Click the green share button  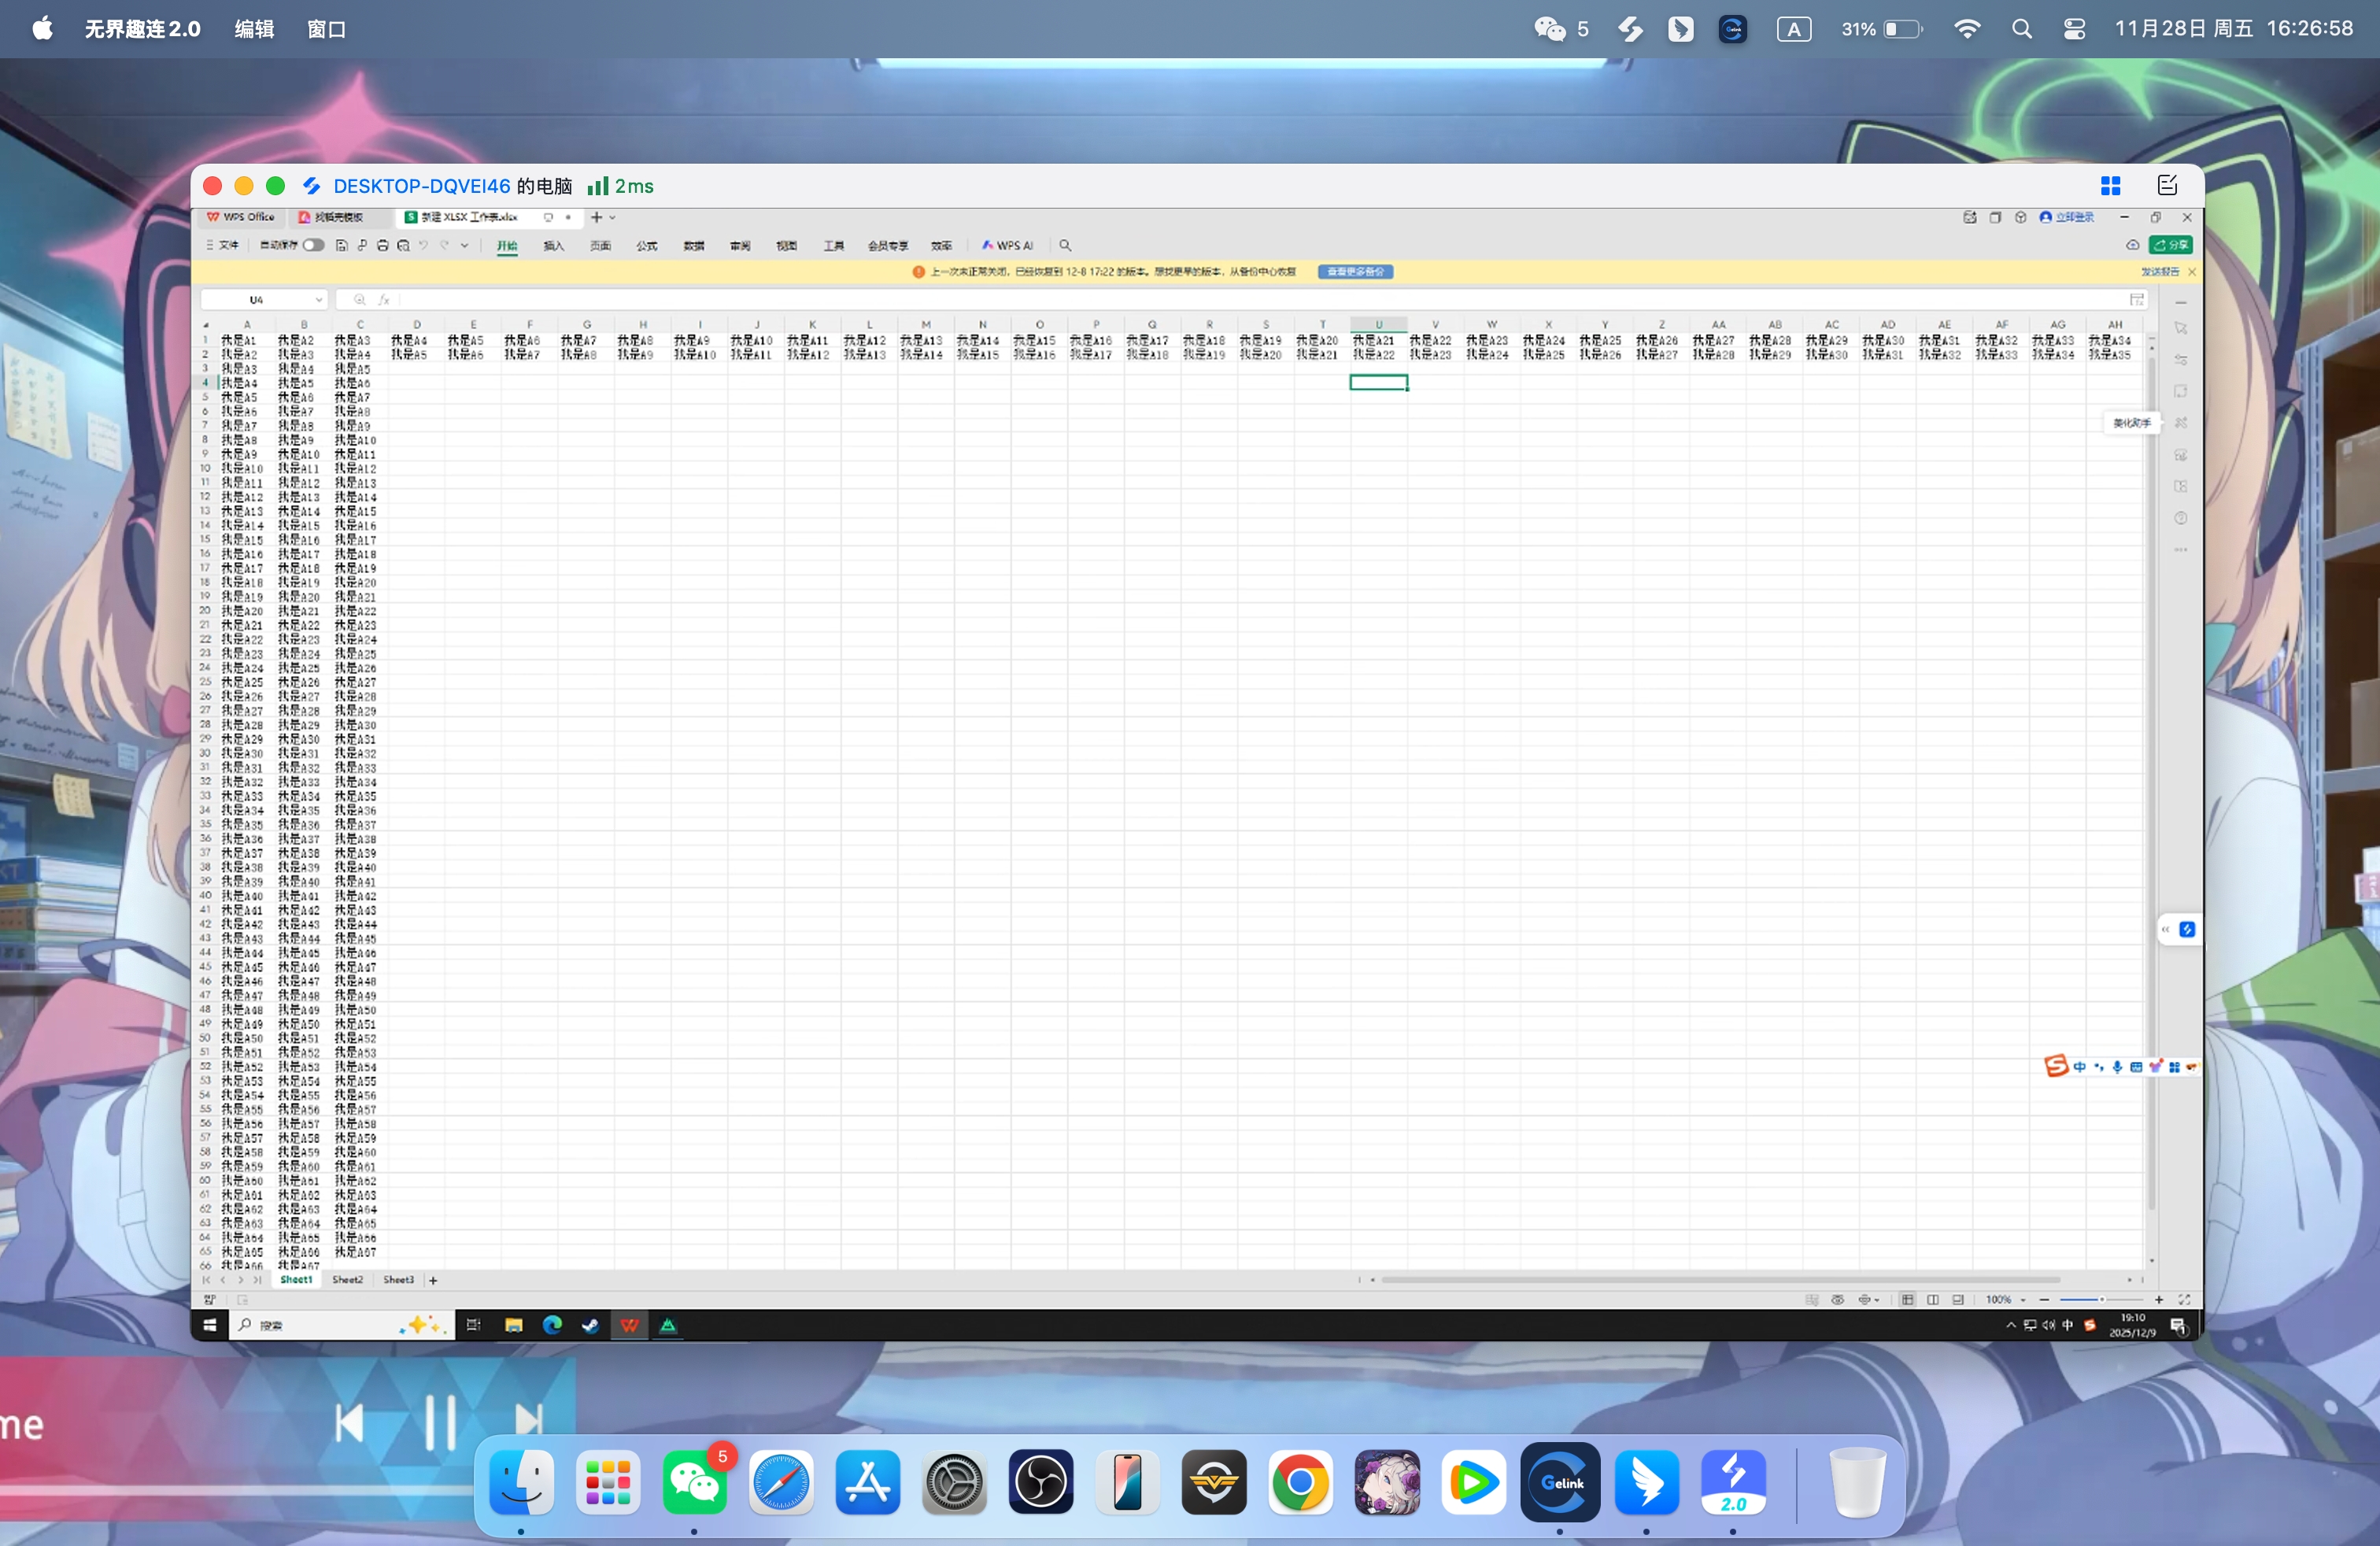(x=2172, y=245)
